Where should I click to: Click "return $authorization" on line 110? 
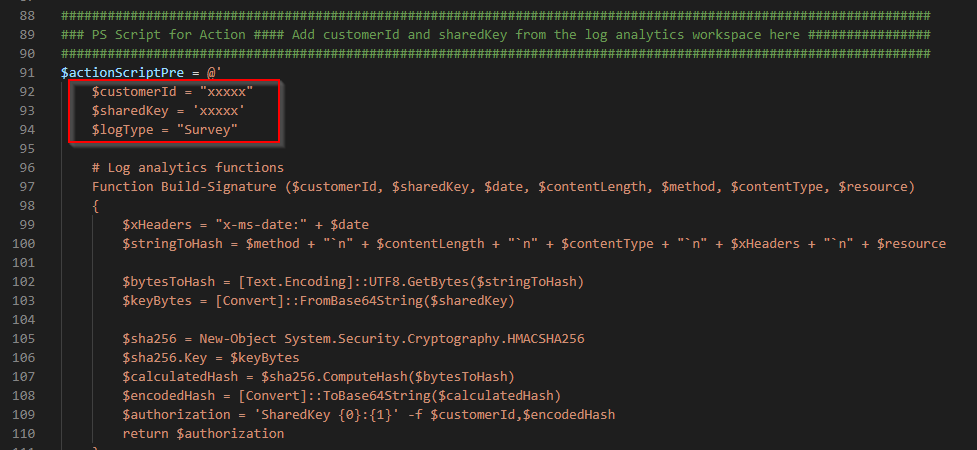[203, 433]
